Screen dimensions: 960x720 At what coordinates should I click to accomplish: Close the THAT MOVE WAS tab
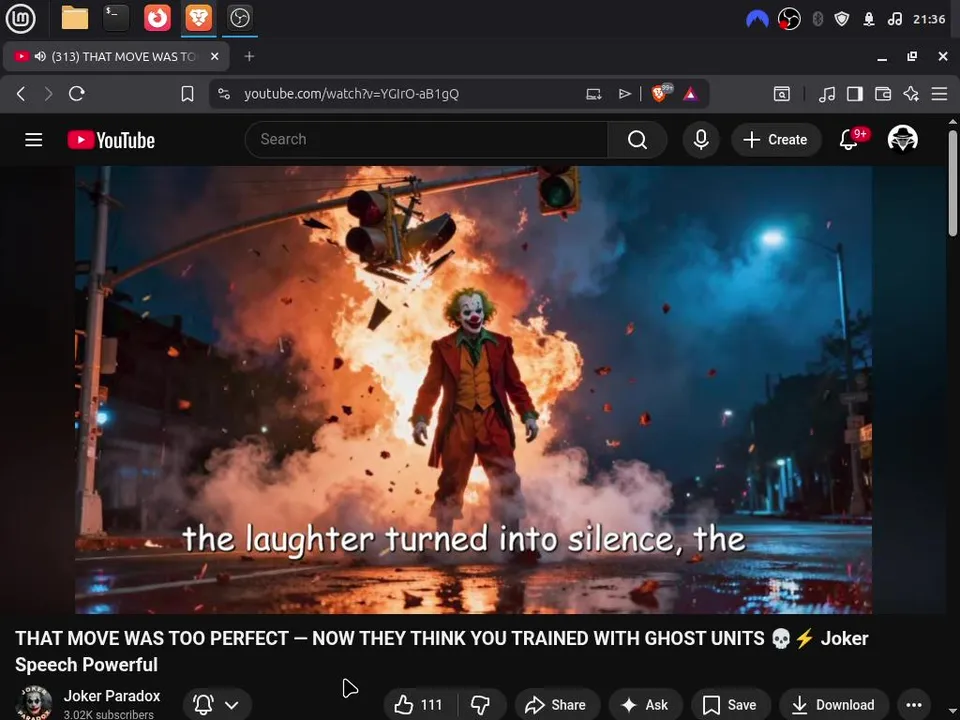click(x=214, y=56)
